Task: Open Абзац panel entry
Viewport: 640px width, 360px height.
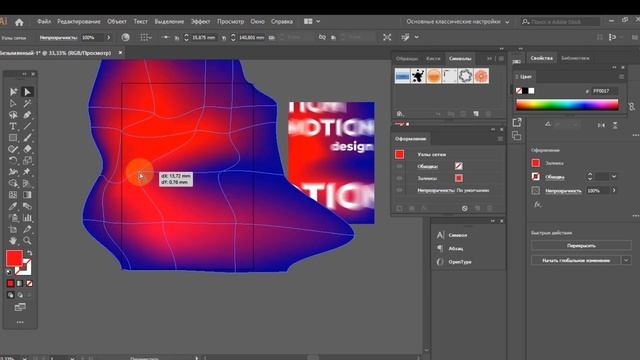Action: point(456,248)
